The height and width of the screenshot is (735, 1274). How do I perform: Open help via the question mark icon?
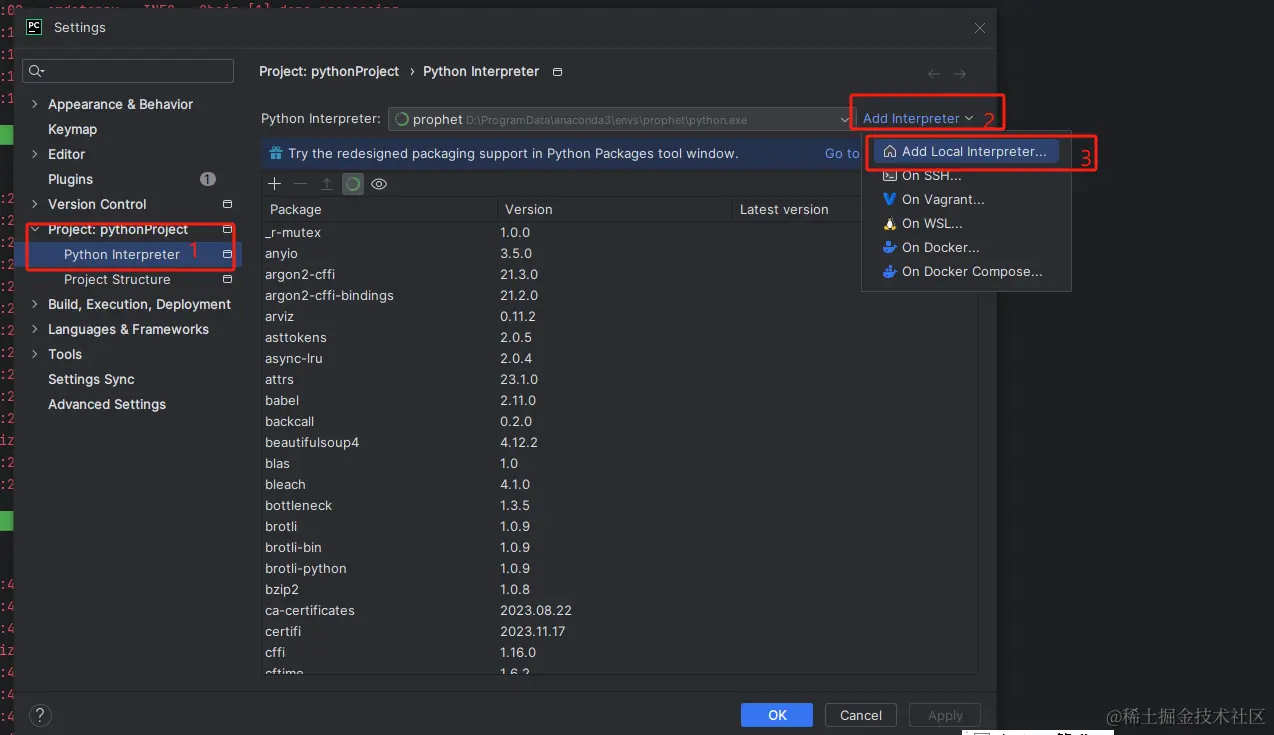[39, 715]
